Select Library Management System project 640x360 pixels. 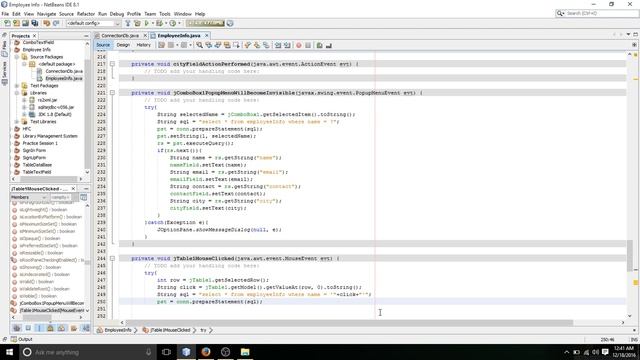pos(50,136)
